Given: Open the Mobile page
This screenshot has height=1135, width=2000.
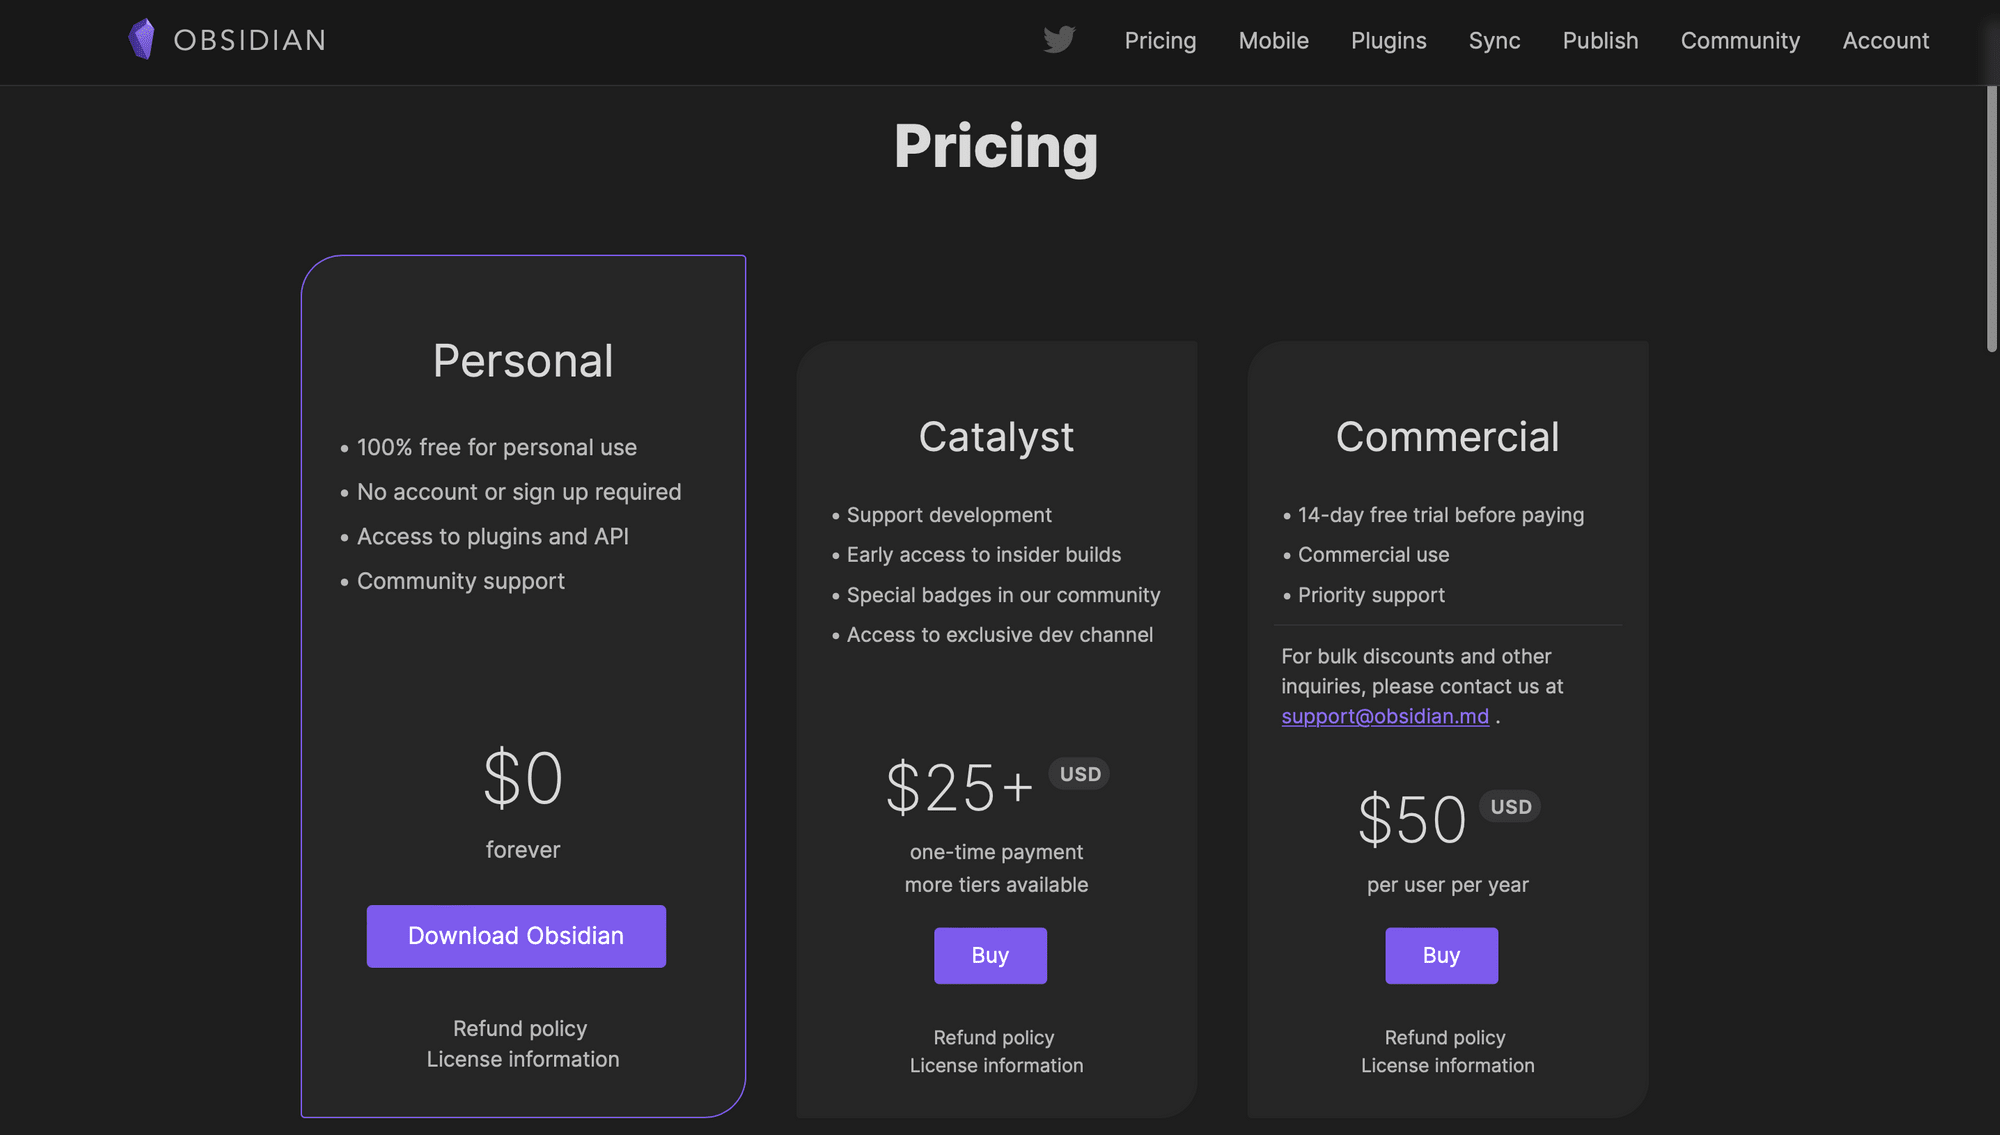Looking at the screenshot, I should (x=1273, y=41).
